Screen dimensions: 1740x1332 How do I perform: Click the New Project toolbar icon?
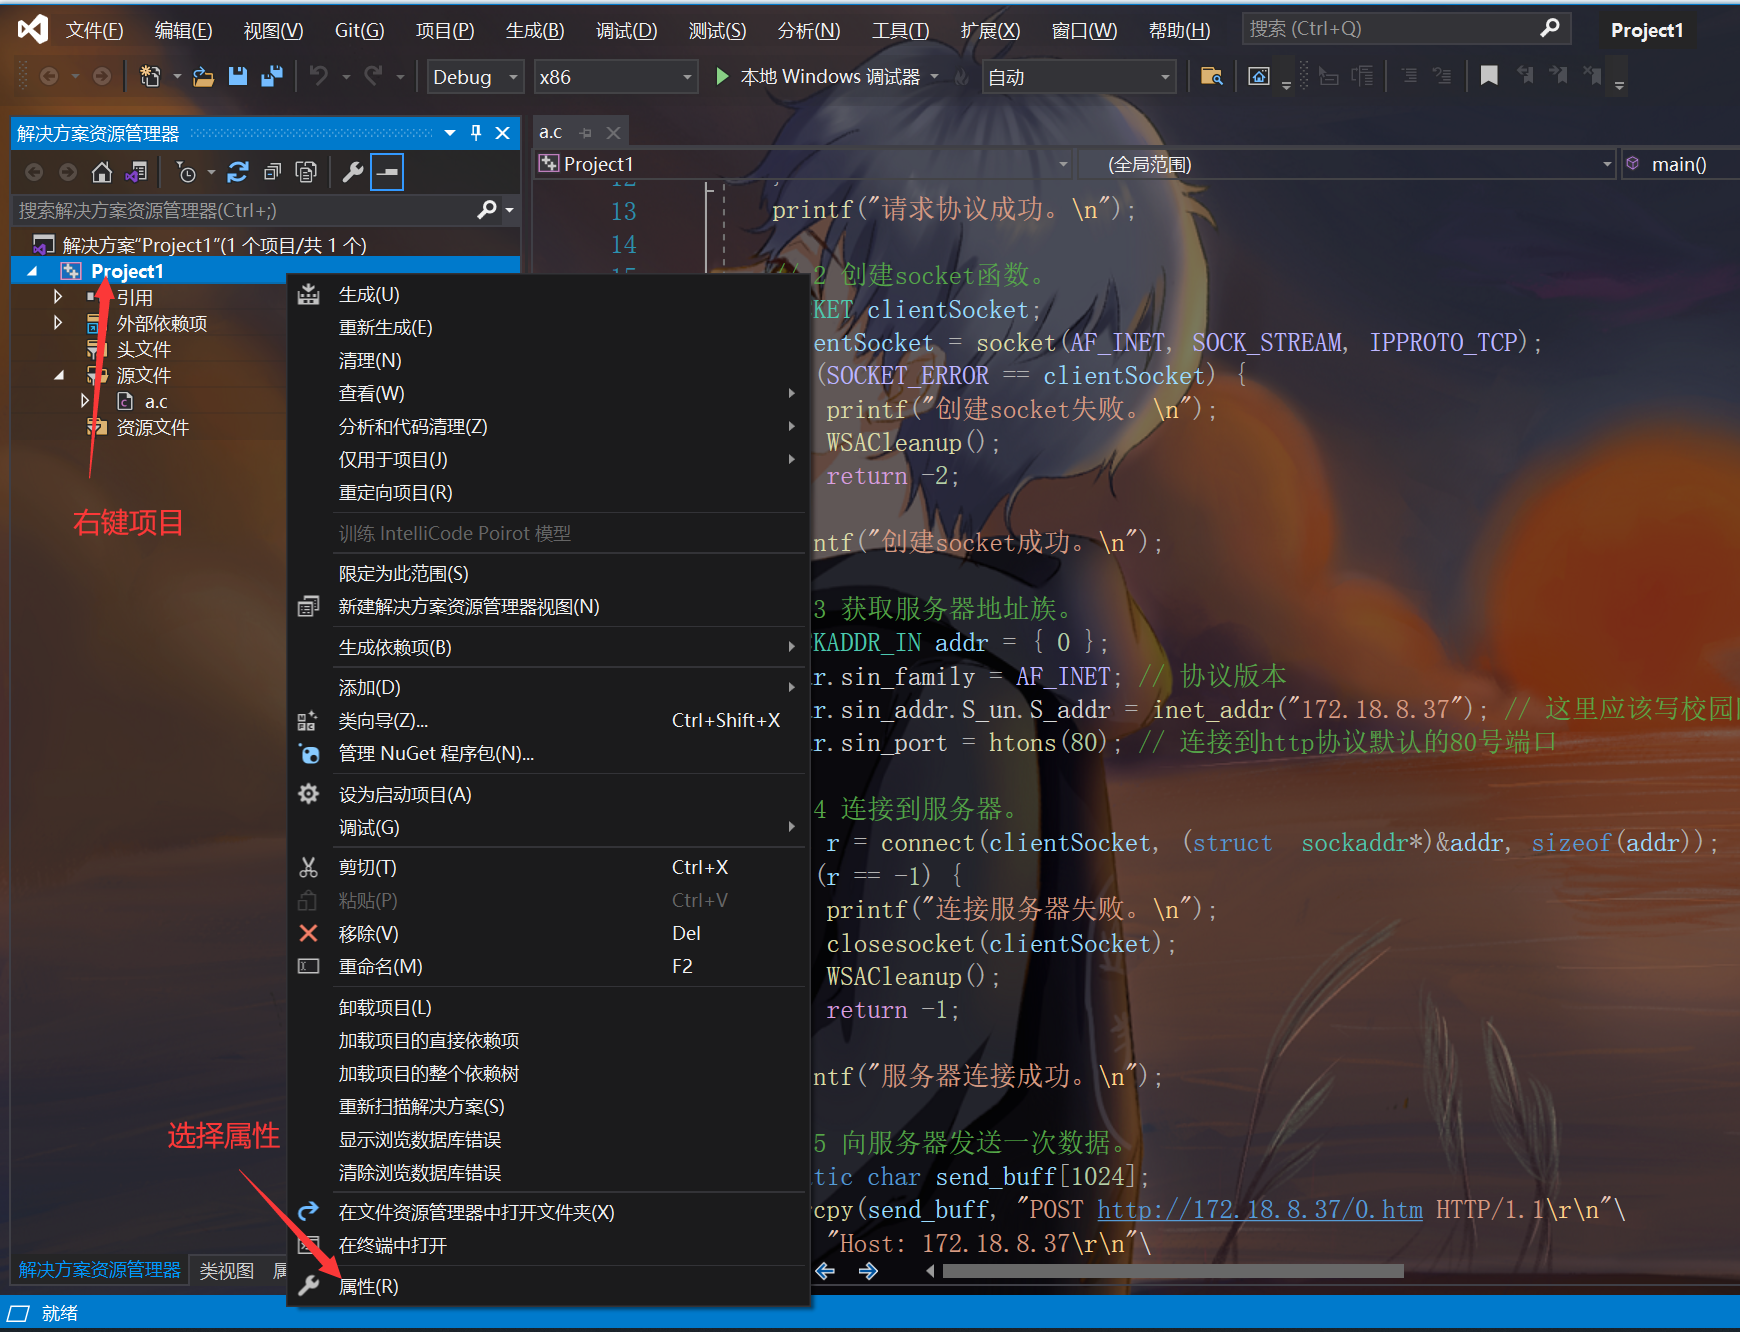pyautogui.click(x=150, y=76)
